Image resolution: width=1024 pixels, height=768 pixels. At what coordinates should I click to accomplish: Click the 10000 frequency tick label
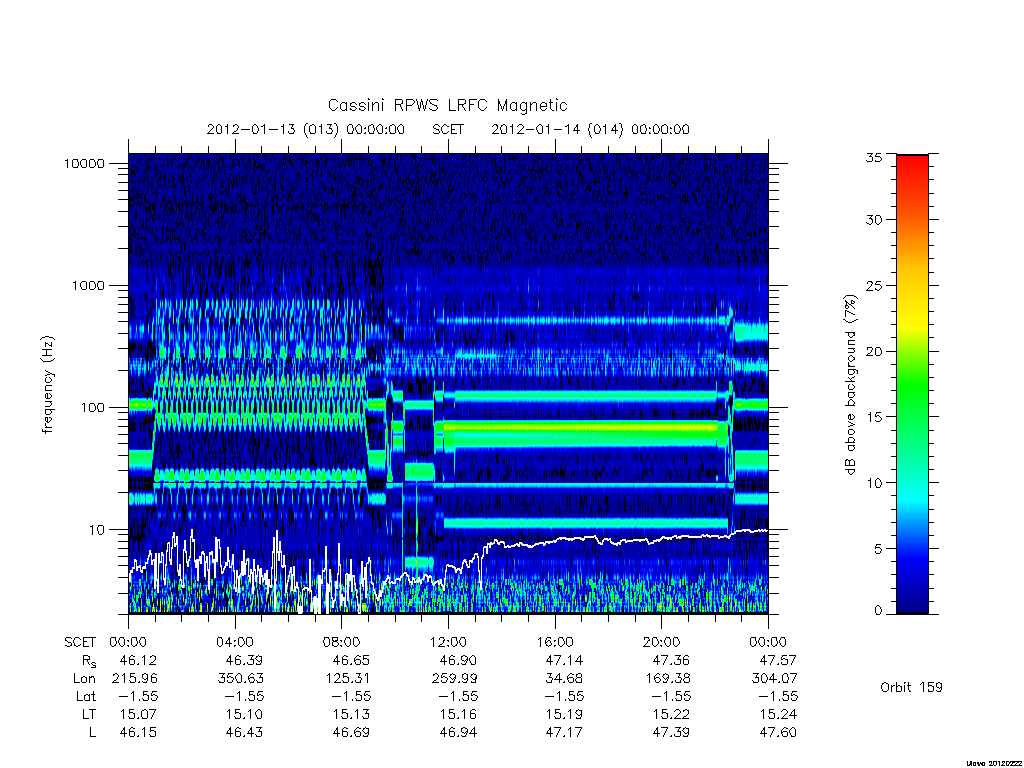[x=84, y=163]
